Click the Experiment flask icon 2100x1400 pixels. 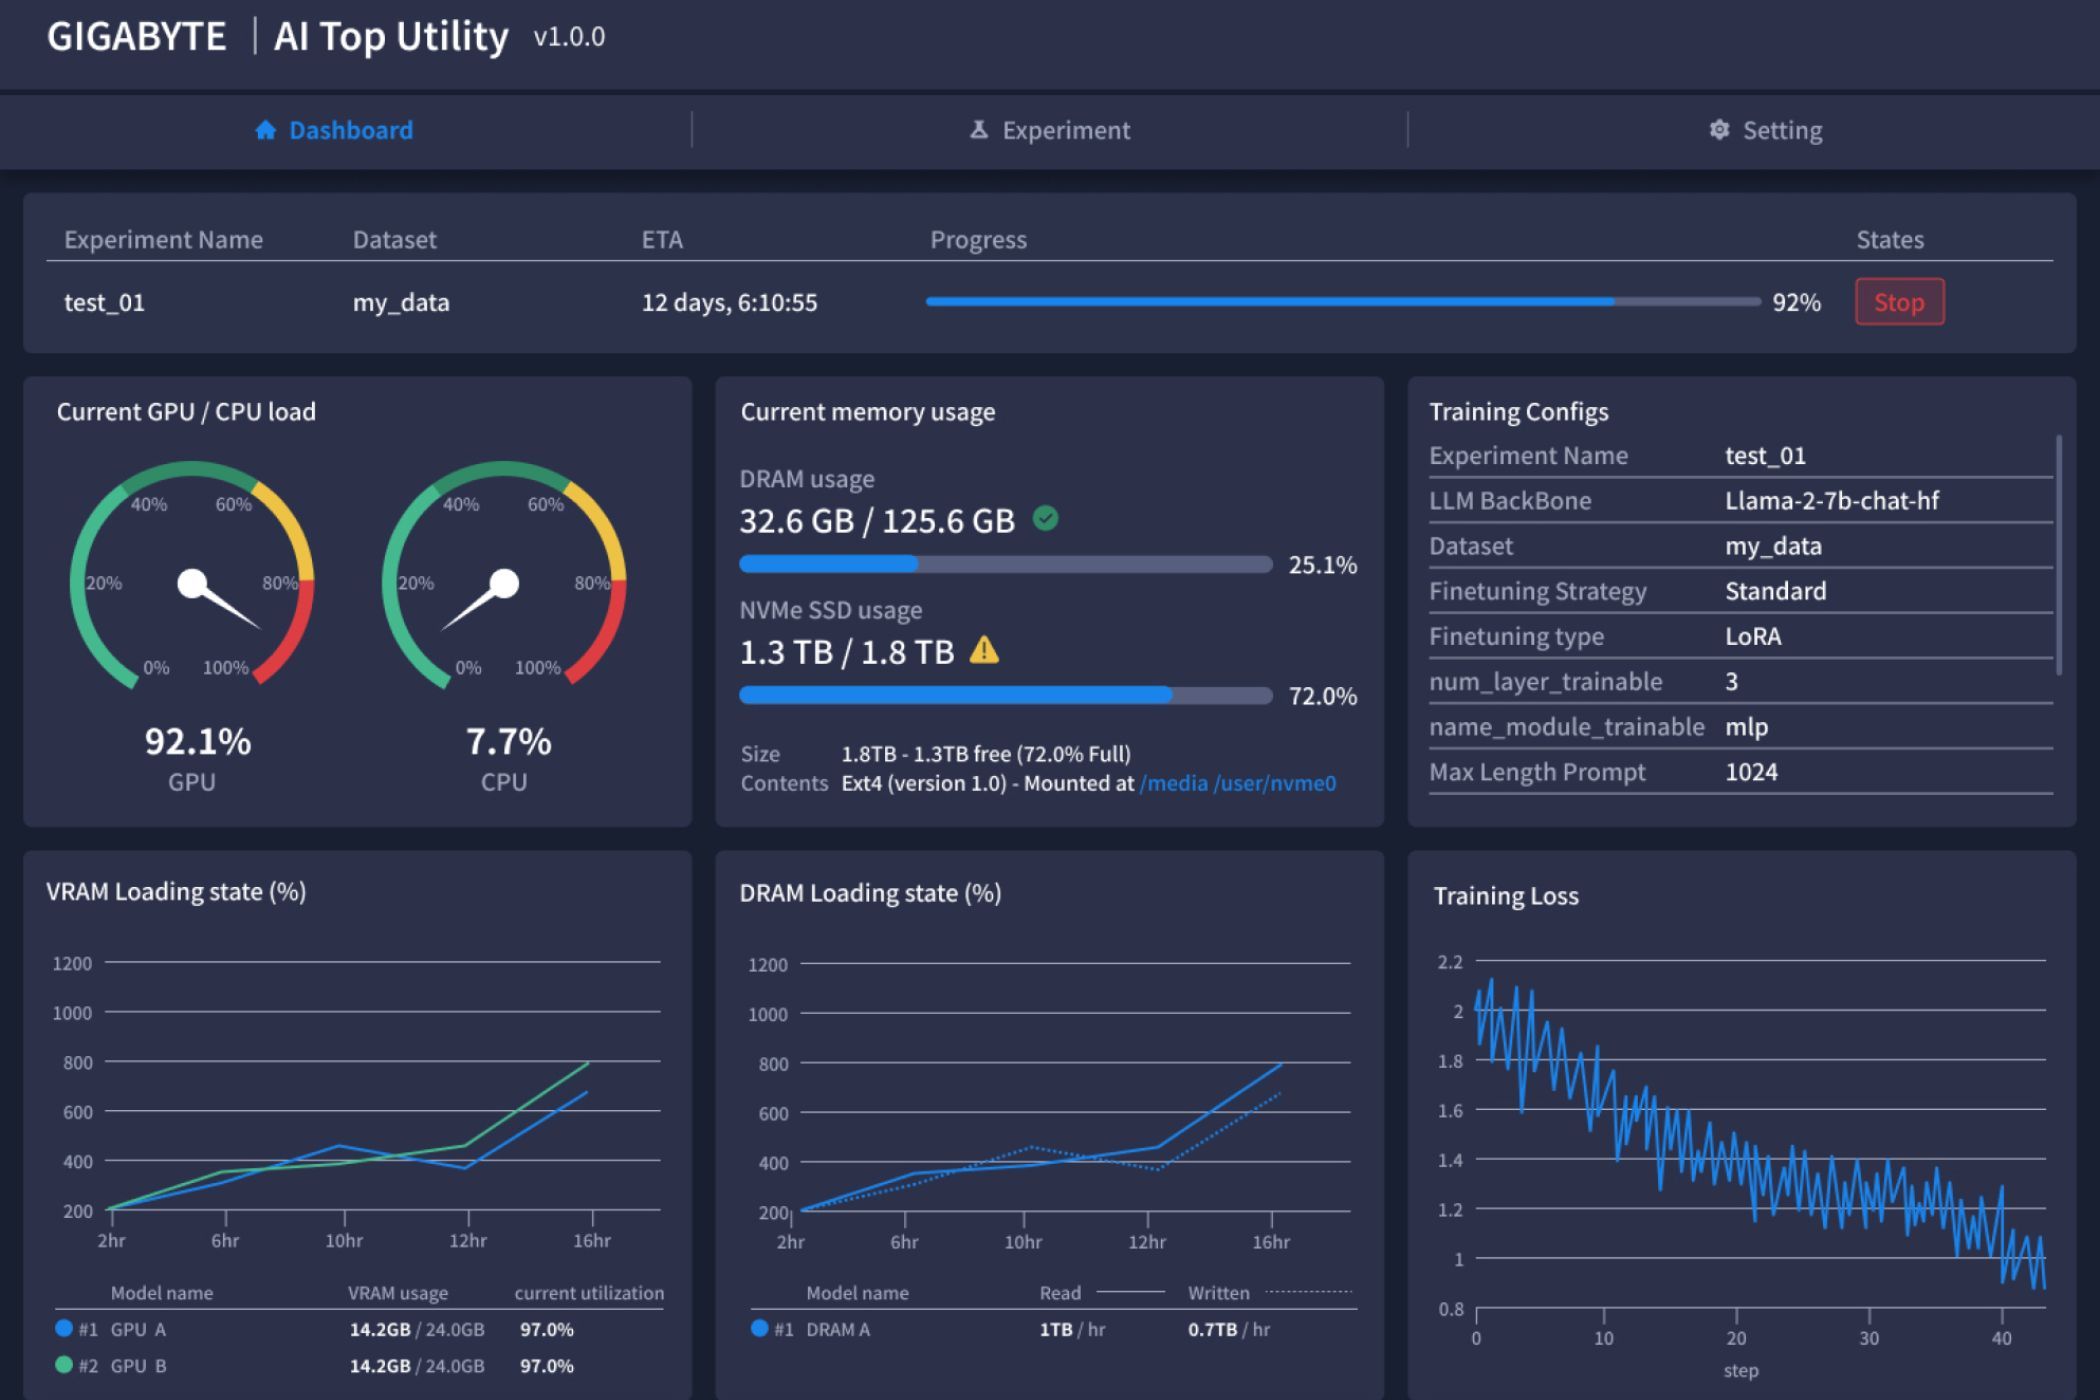pyautogui.click(x=979, y=130)
